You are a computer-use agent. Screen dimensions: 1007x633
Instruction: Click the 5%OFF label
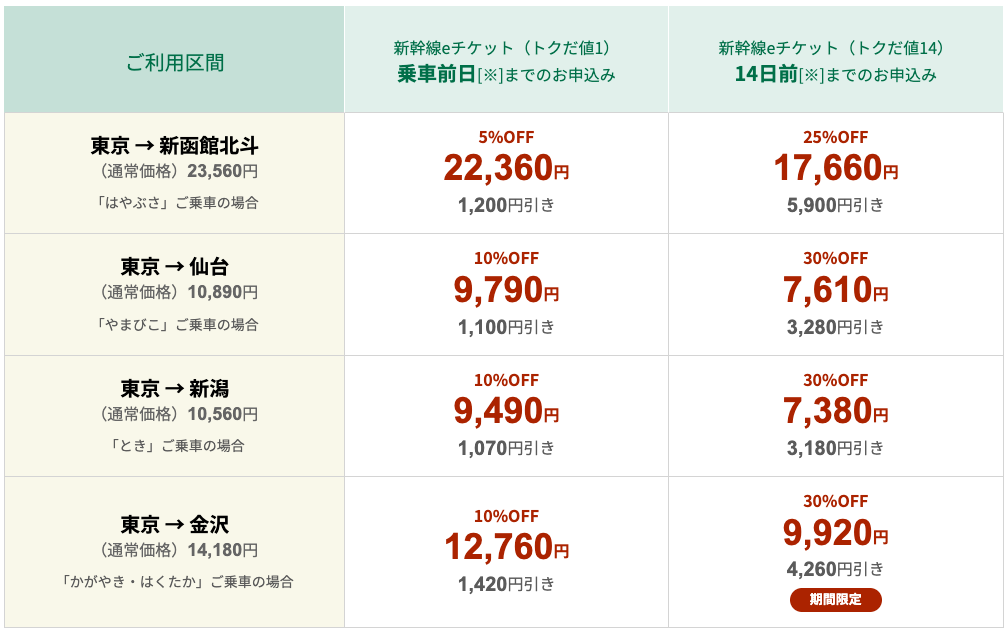coord(506,137)
